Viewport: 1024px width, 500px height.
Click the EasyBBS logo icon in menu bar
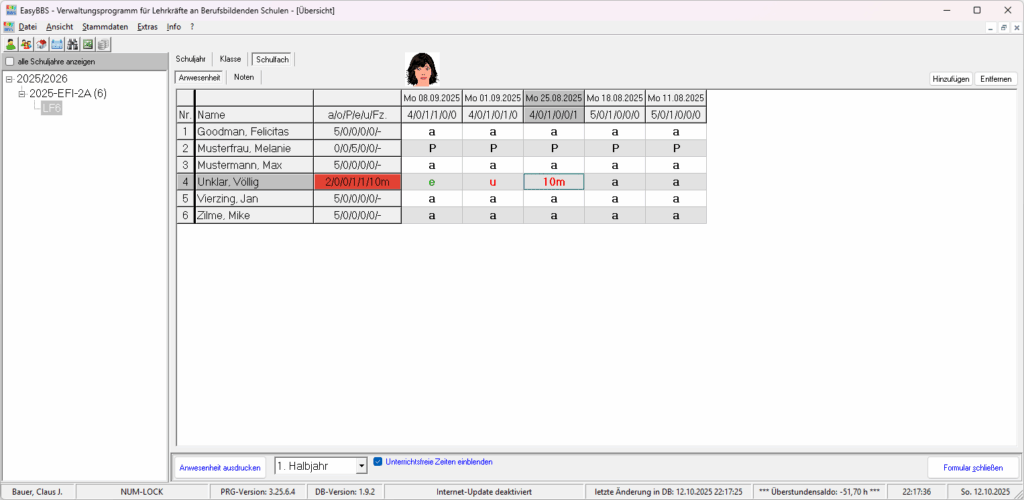pyautogui.click(x=9, y=26)
